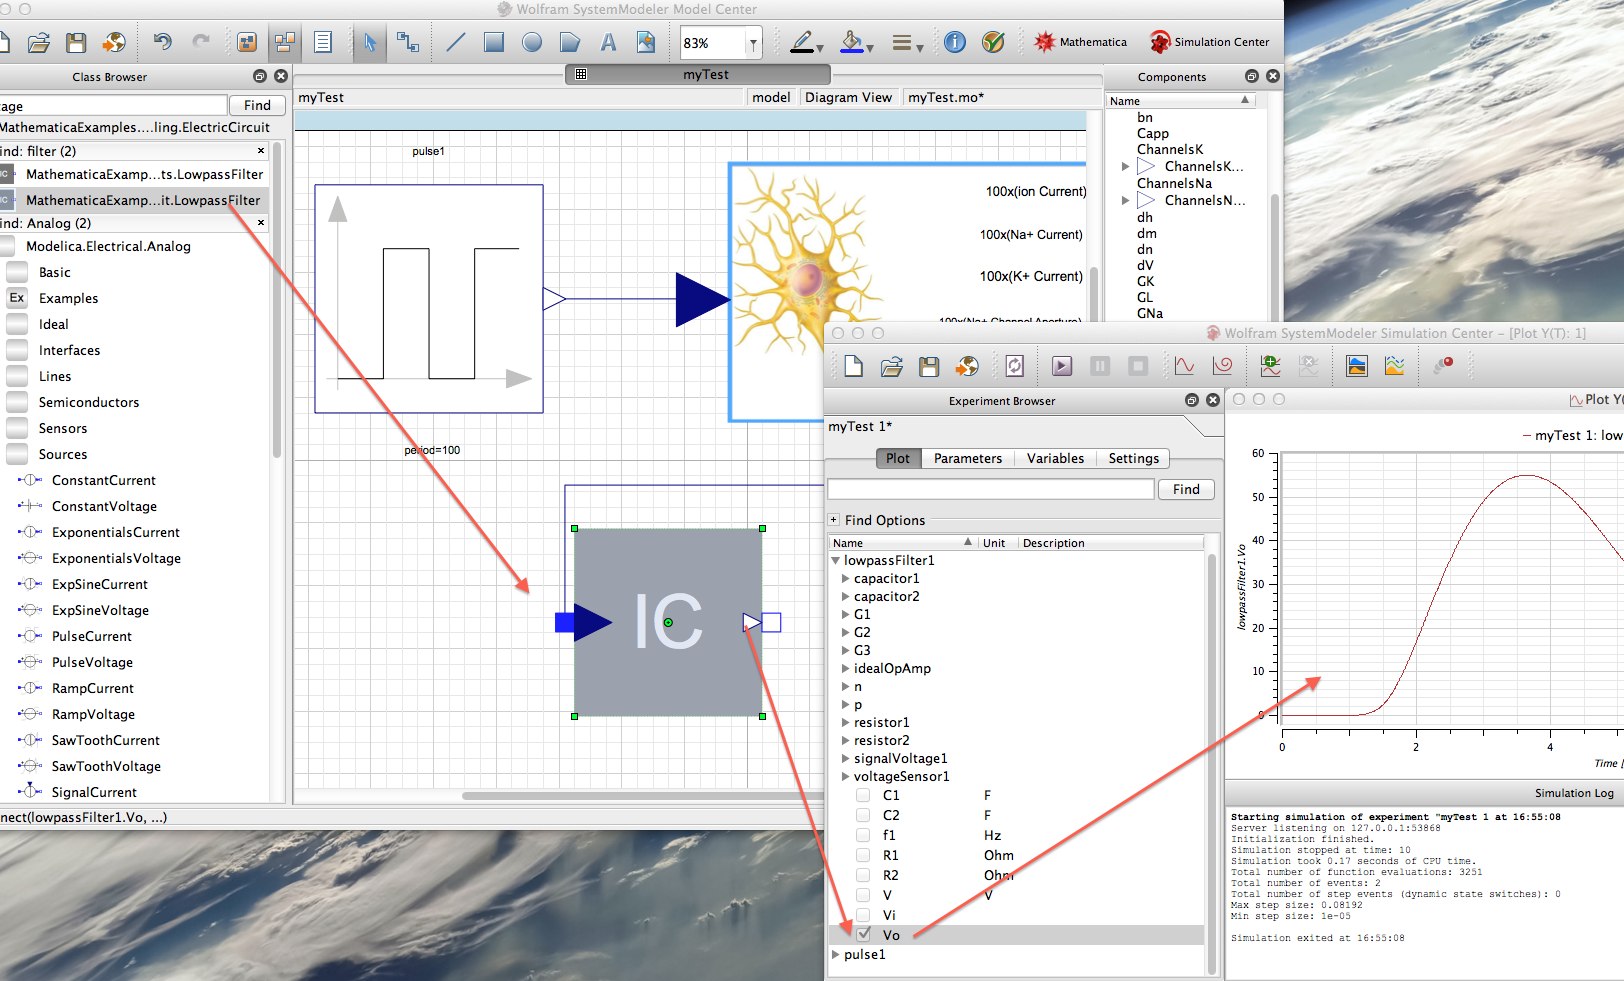Expand the capacitor1 tree node
This screenshot has width=1624, height=981.
tap(846, 579)
